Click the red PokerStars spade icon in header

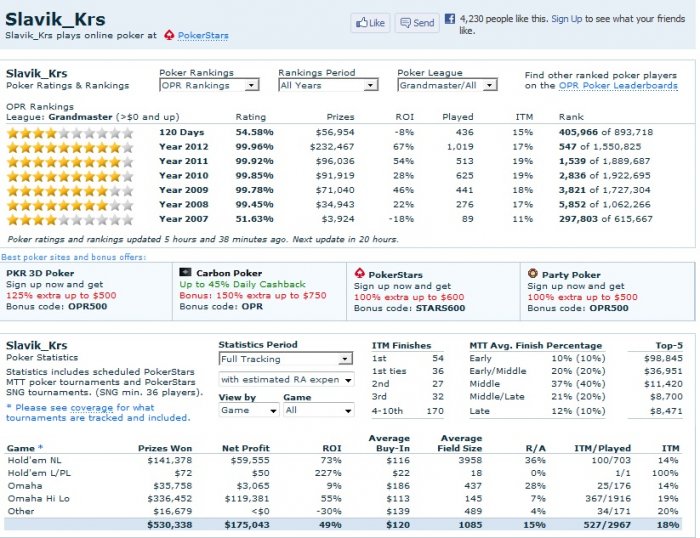[x=169, y=35]
